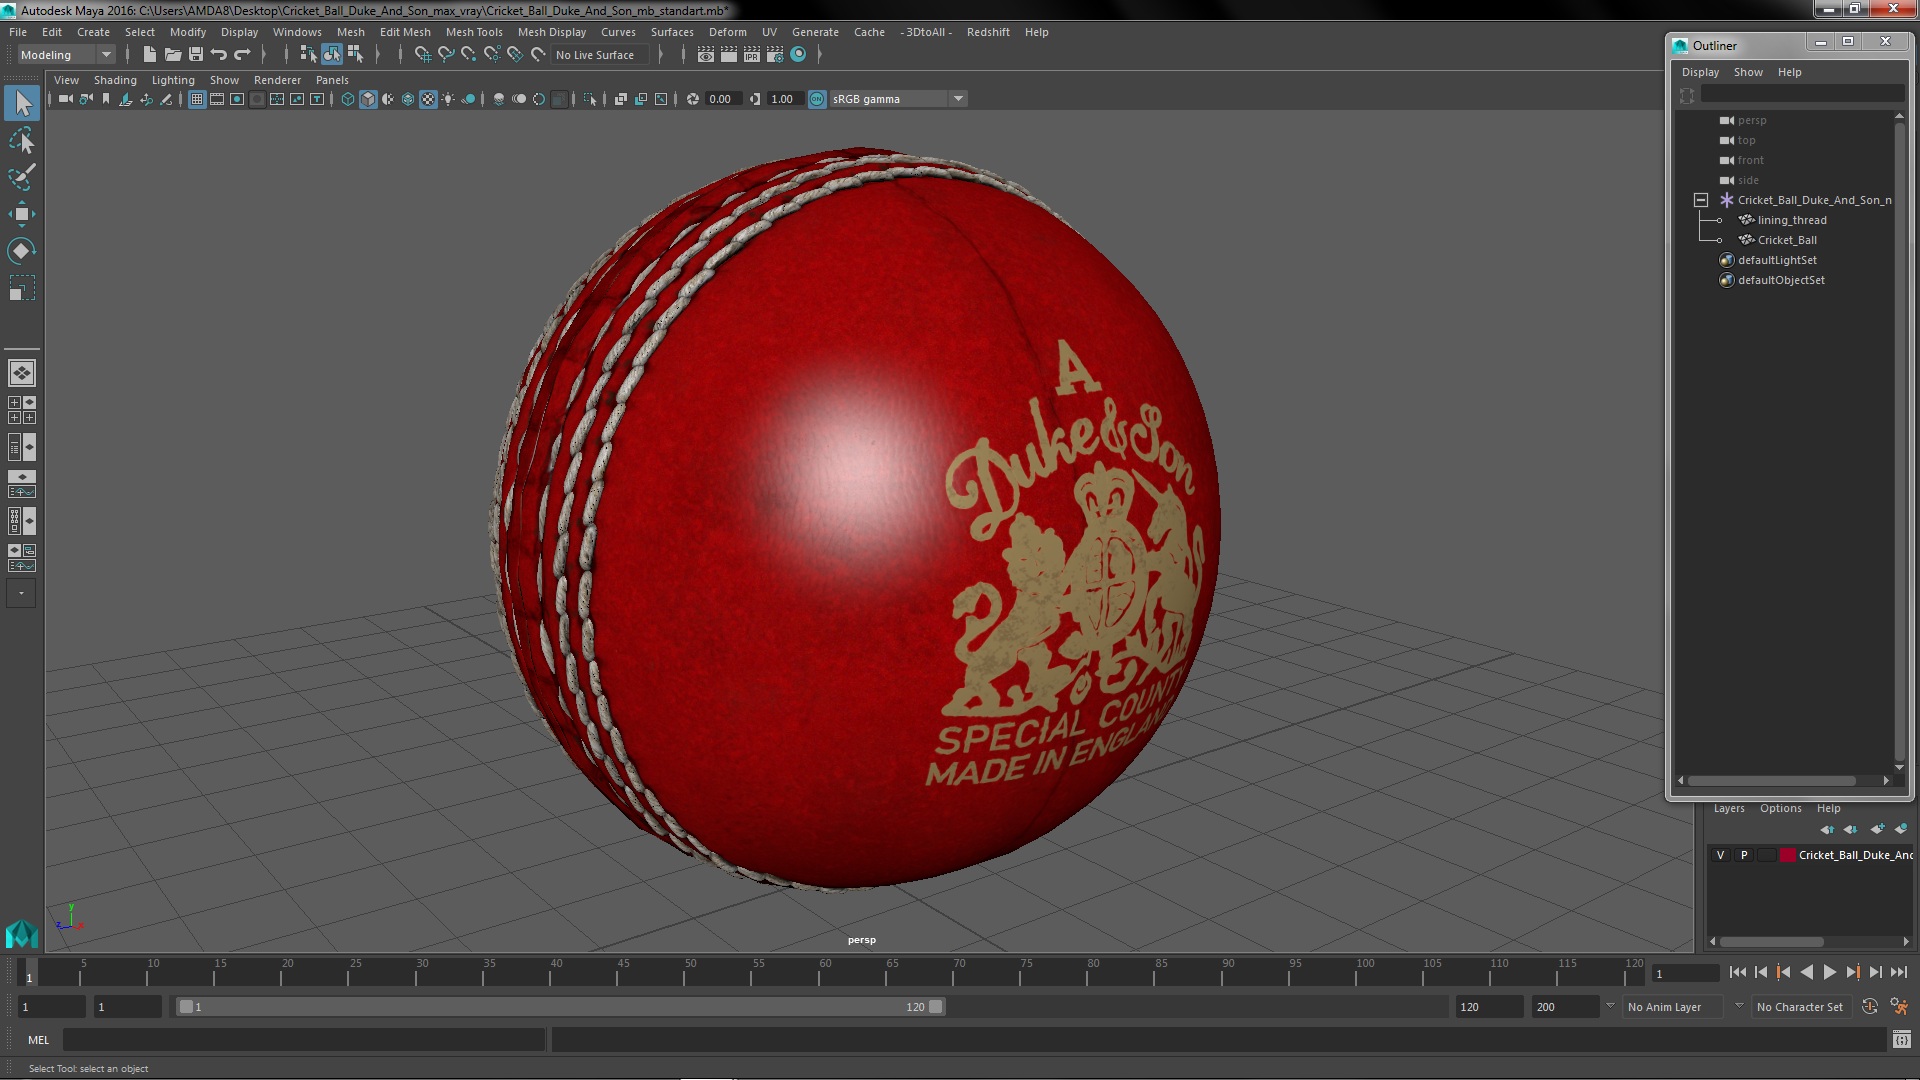The width and height of the screenshot is (1920, 1080).
Task: Enable snap to curves
Action: (446, 55)
